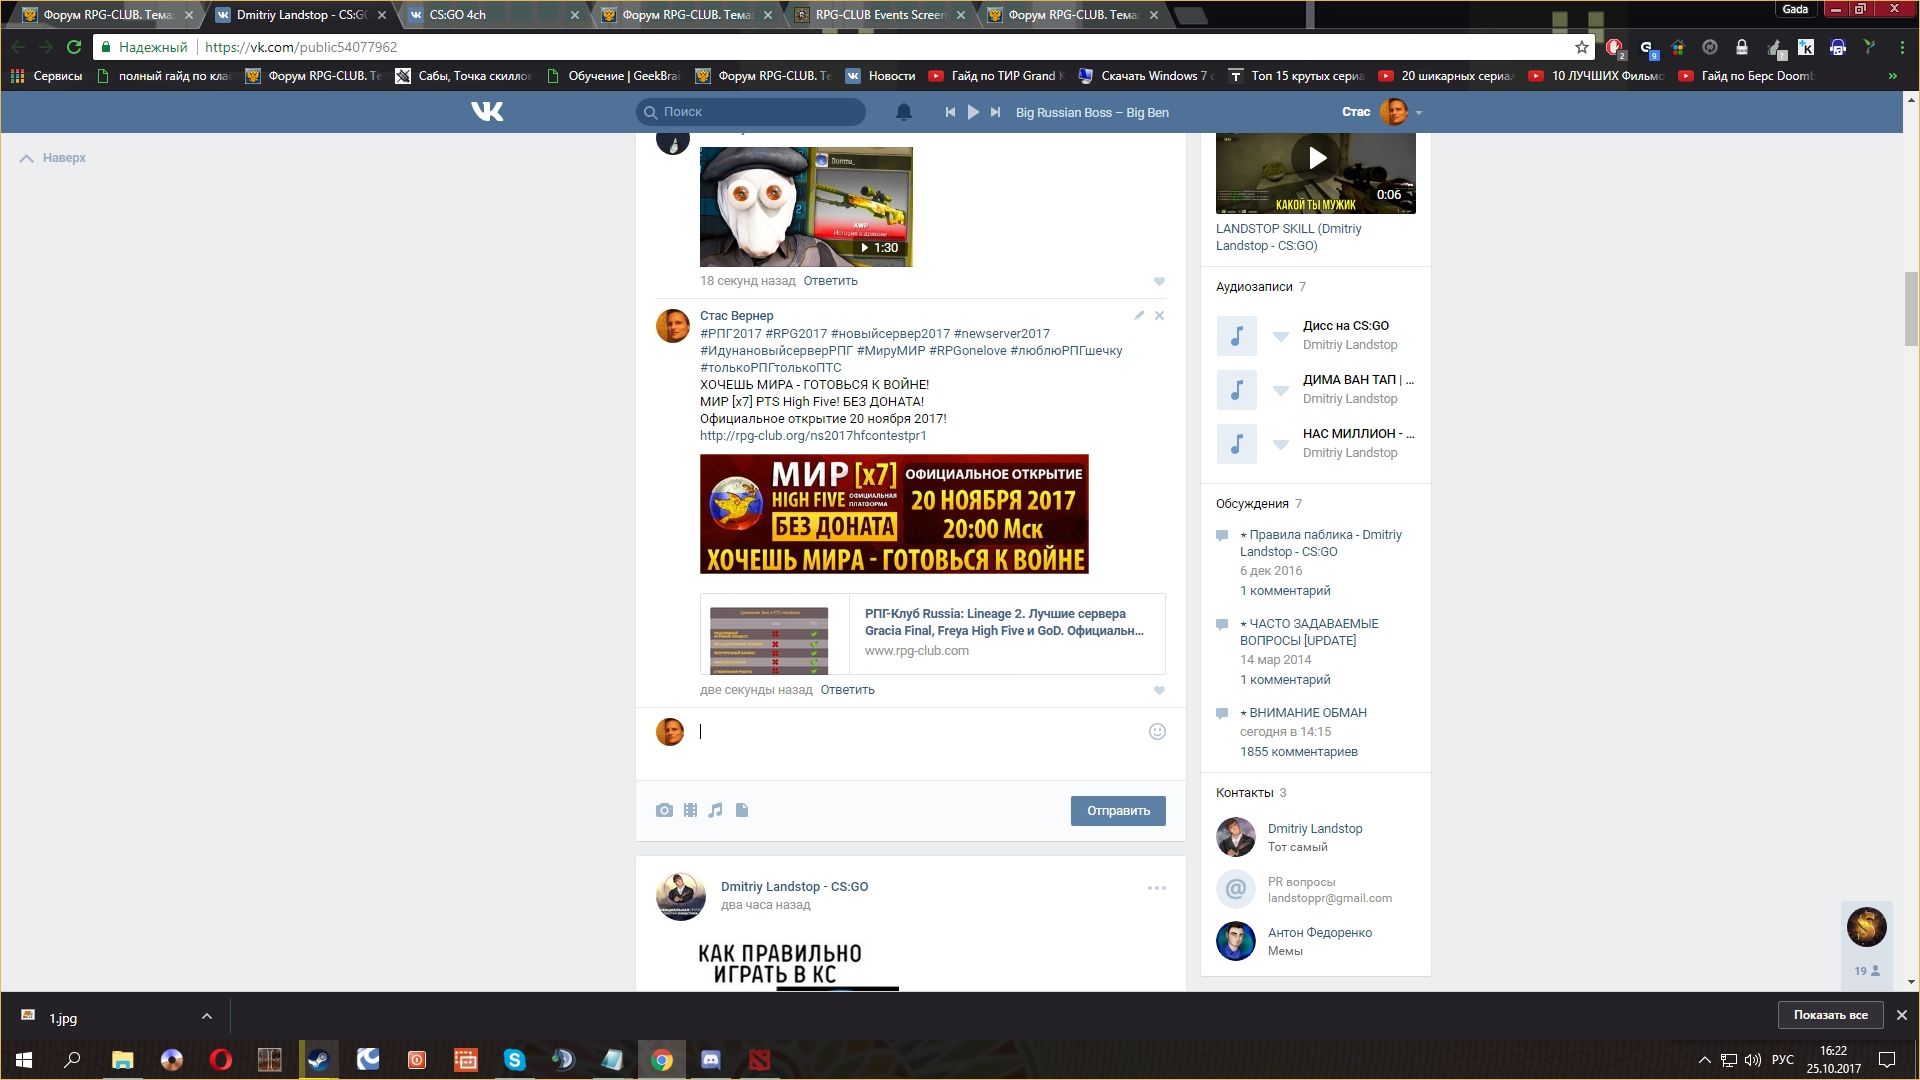The image size is (1920, 1080).
Task: Switch to the first Форум RPG-CLUB tab
Action: [x=105, y=15]
